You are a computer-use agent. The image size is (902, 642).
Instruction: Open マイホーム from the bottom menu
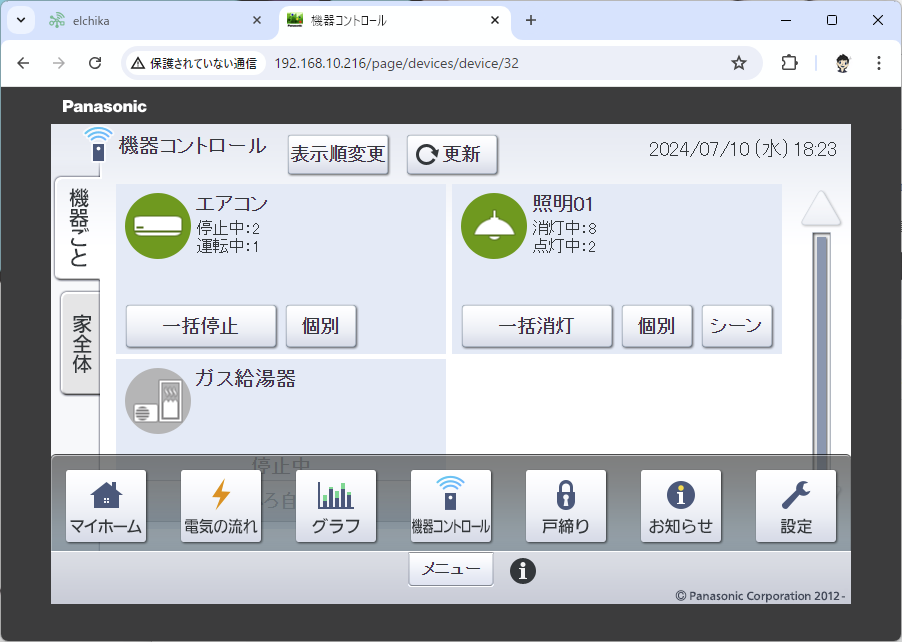[x=106, y=506]
